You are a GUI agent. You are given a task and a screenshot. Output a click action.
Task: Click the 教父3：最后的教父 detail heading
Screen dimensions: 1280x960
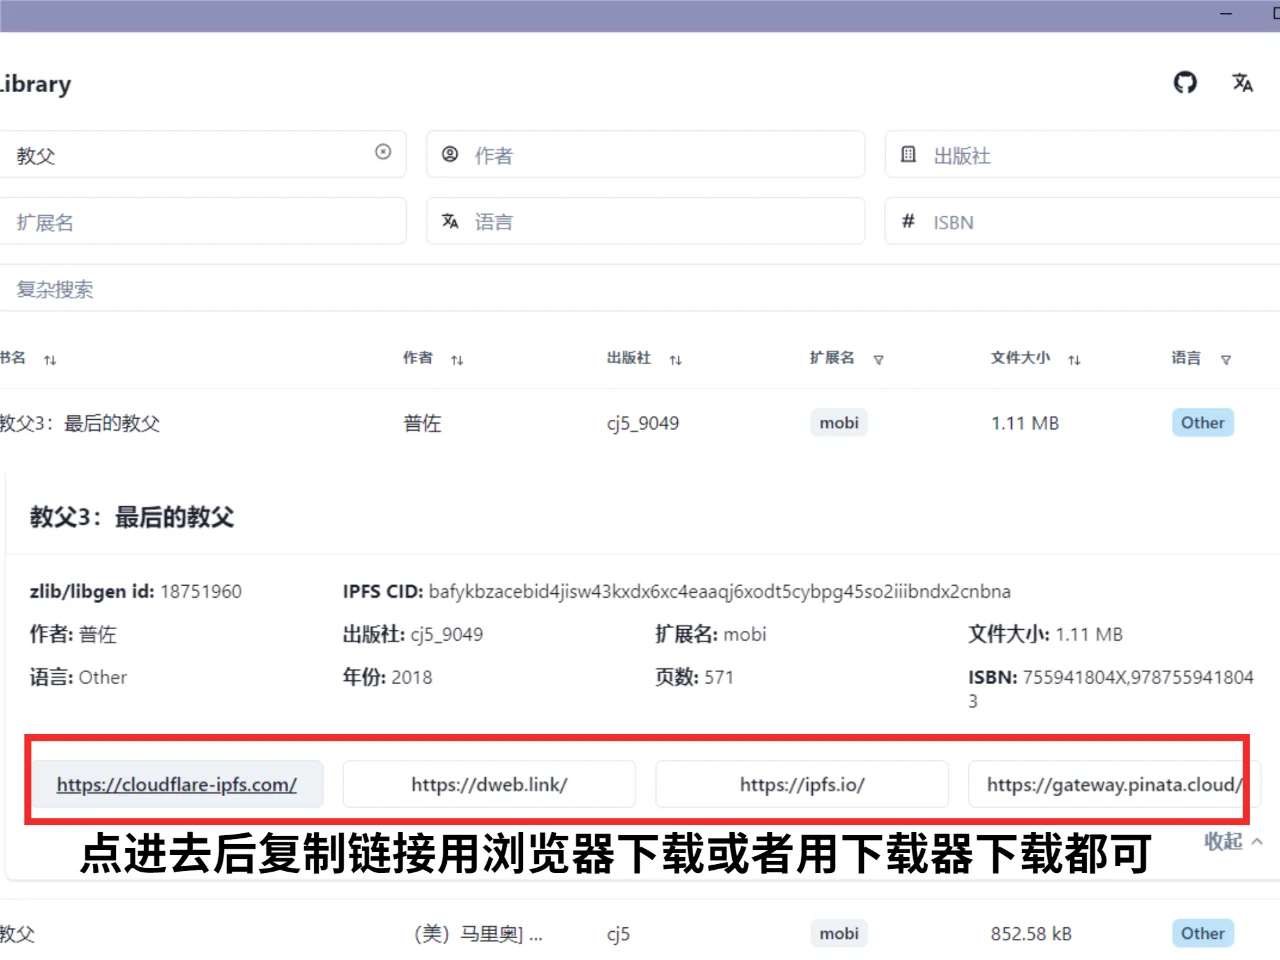coord(132,517)
